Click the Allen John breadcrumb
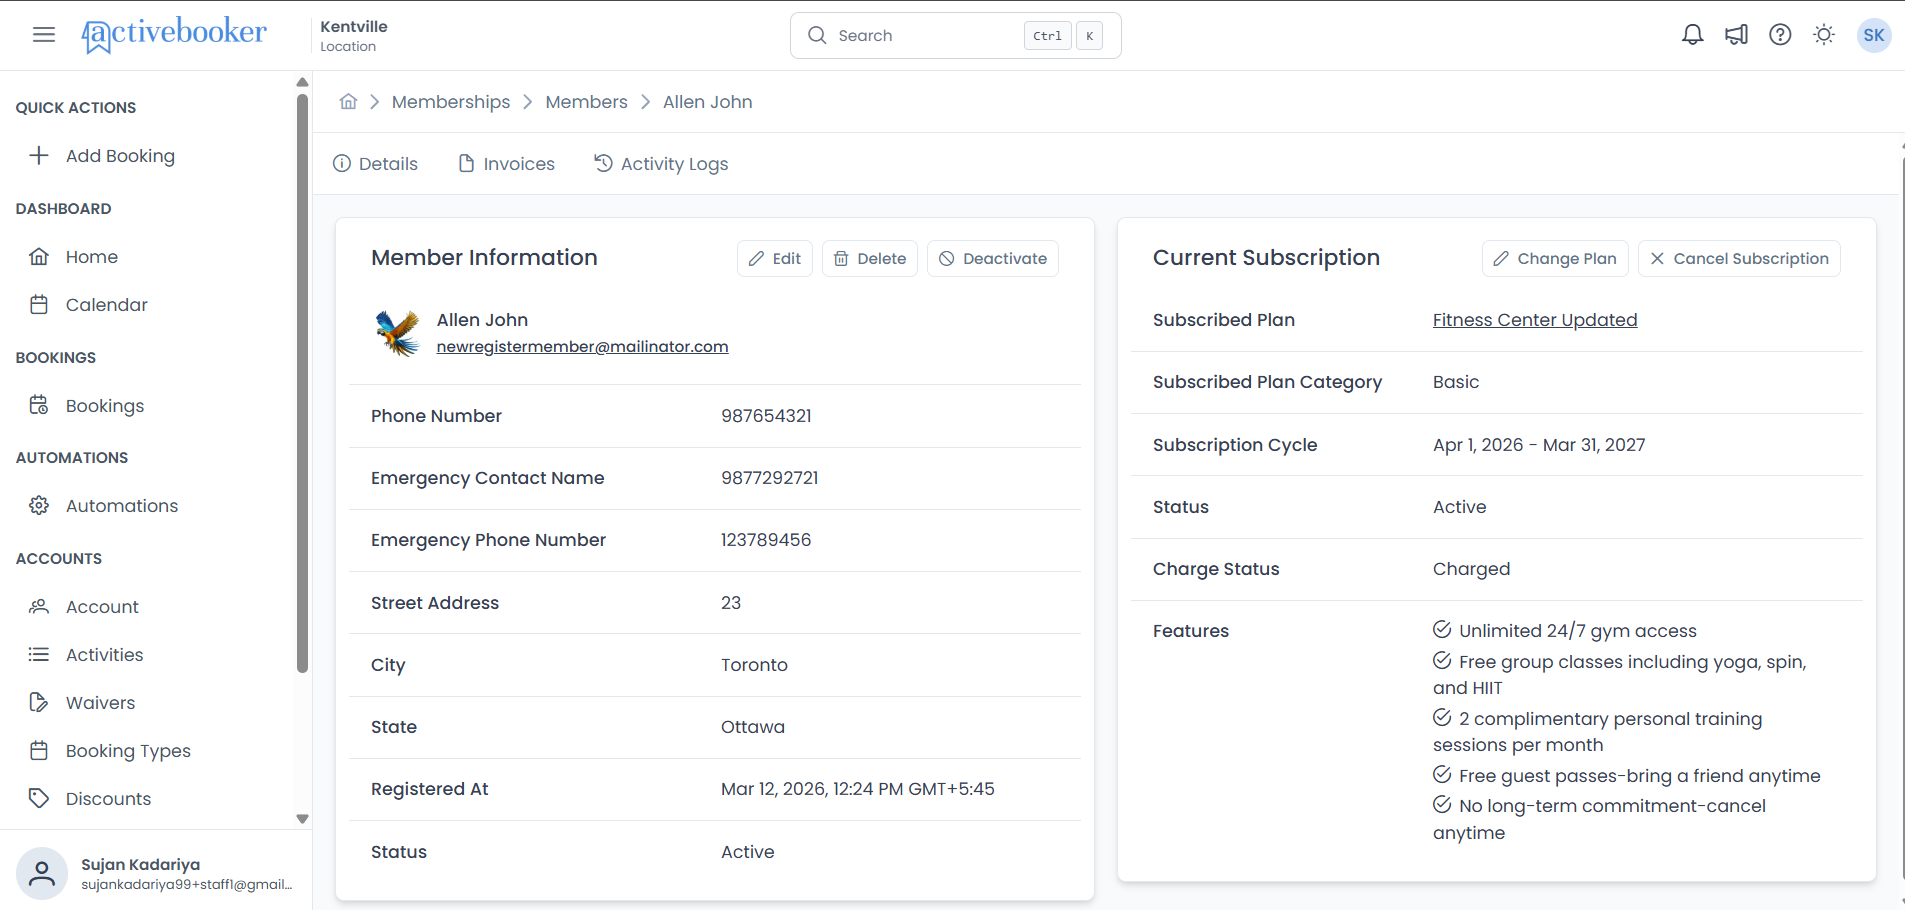This screenshot has width=1905, height=910. (708, 102)
